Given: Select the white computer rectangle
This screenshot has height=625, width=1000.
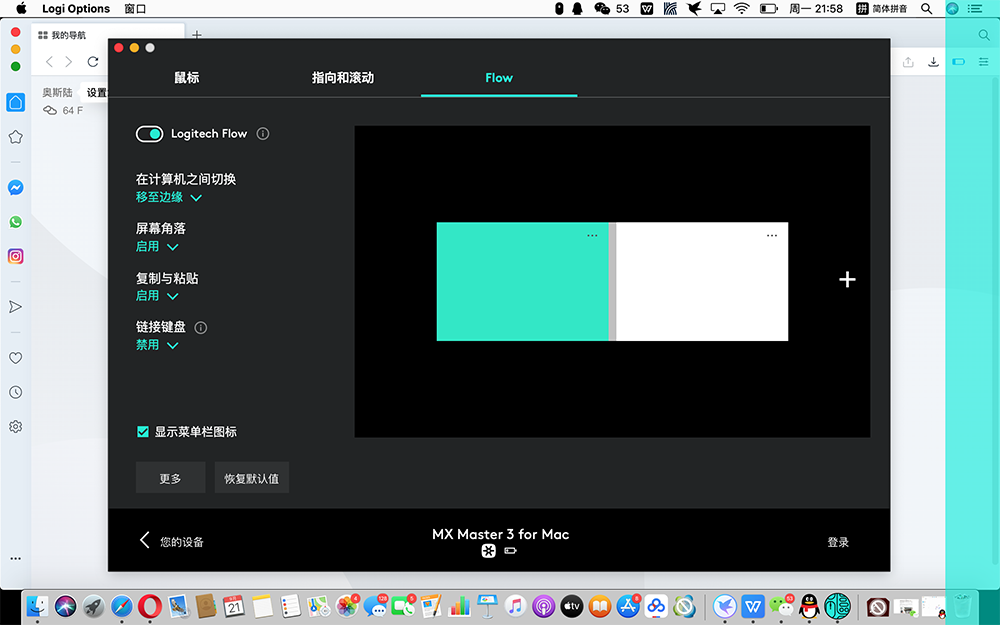Looking at the screenshot, I should tap(702, 281).
